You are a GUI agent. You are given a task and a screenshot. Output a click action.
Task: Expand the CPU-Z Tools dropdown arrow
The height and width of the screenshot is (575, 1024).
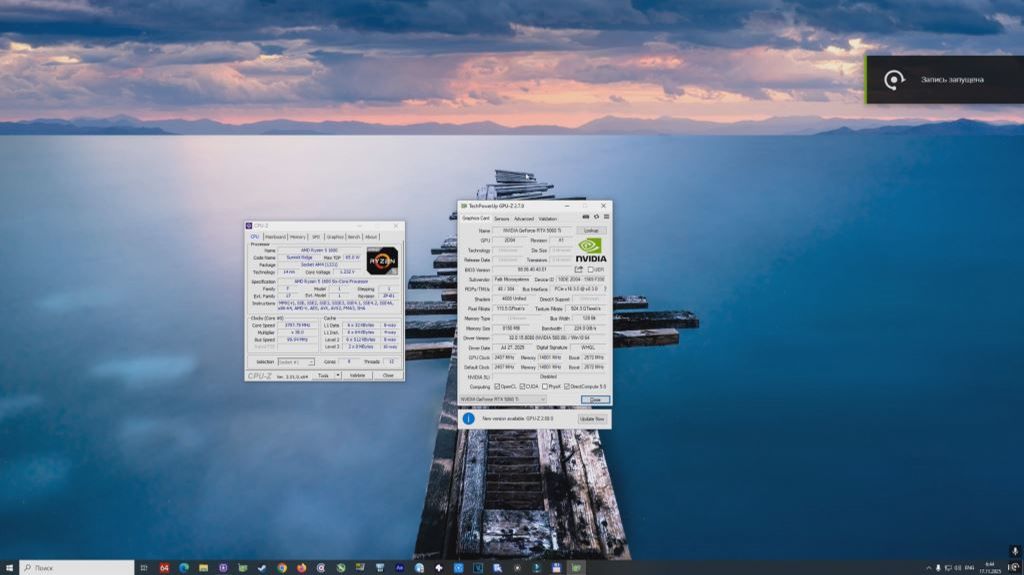pos(338,376)
